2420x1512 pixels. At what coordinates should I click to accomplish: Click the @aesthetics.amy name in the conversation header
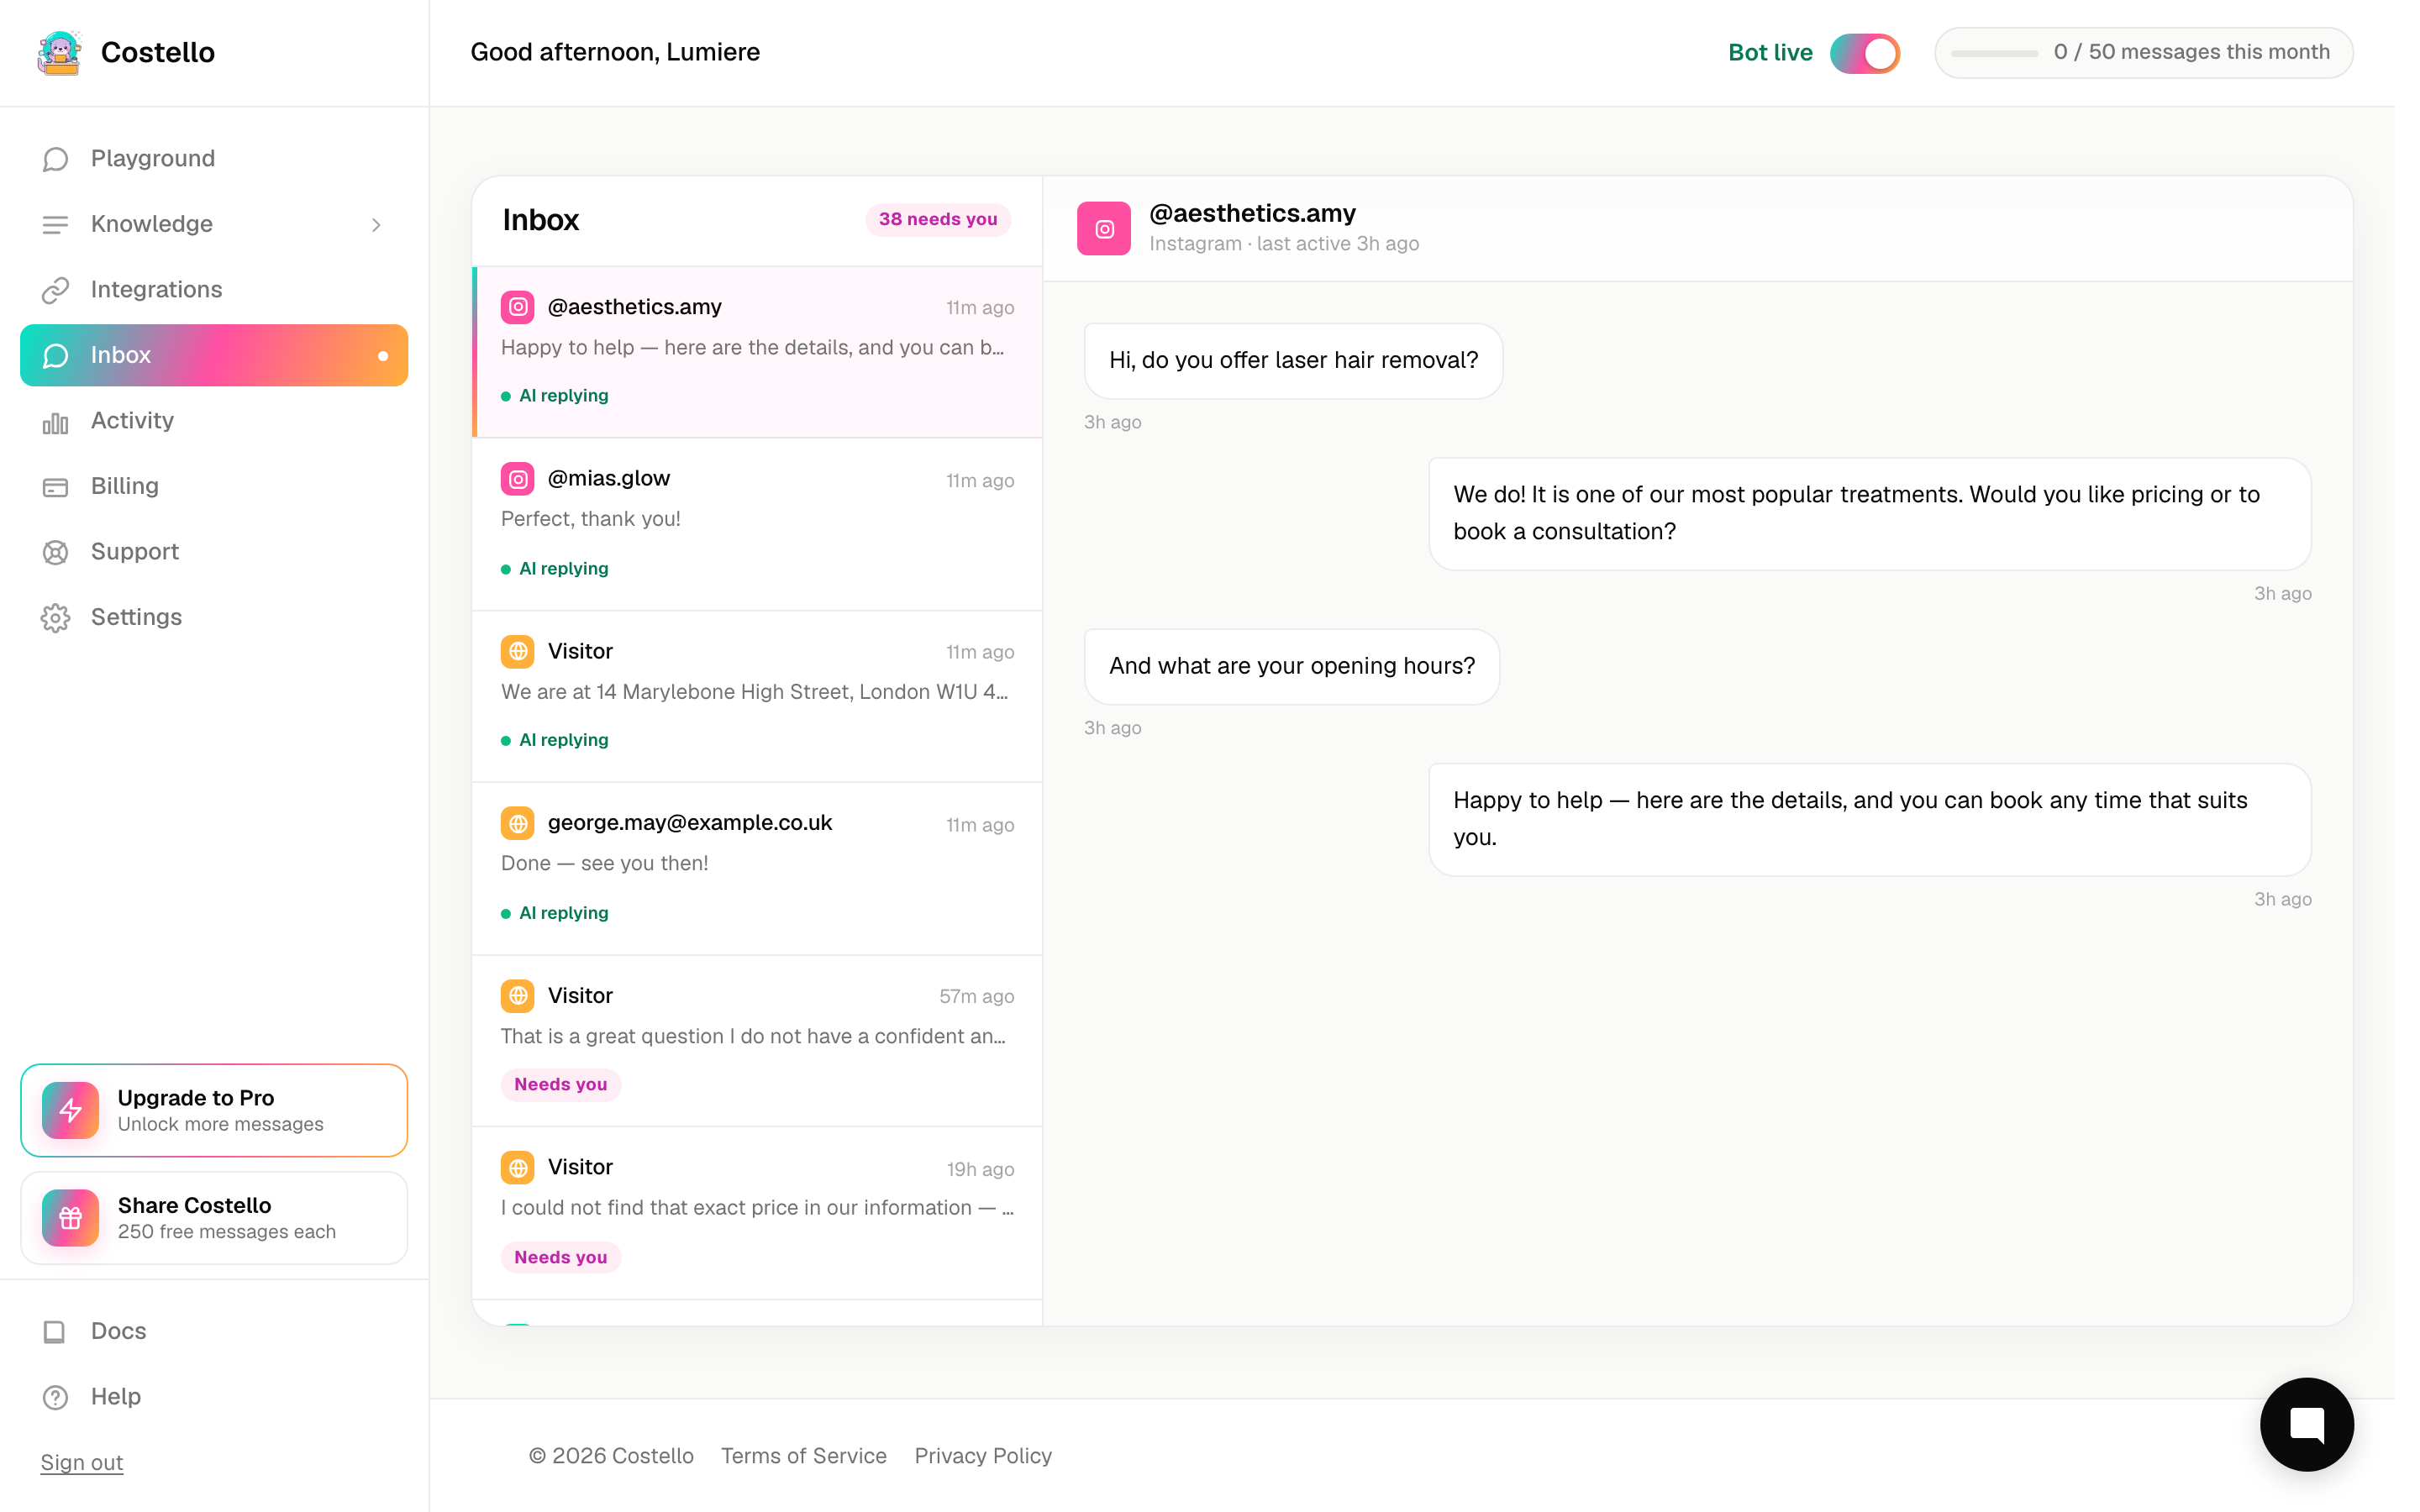pos(1252,214)
